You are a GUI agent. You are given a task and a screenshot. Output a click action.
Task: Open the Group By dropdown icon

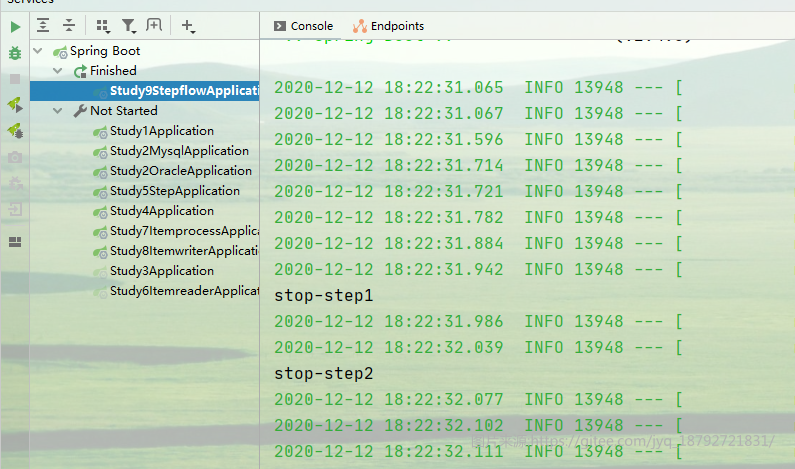[103, 26]
